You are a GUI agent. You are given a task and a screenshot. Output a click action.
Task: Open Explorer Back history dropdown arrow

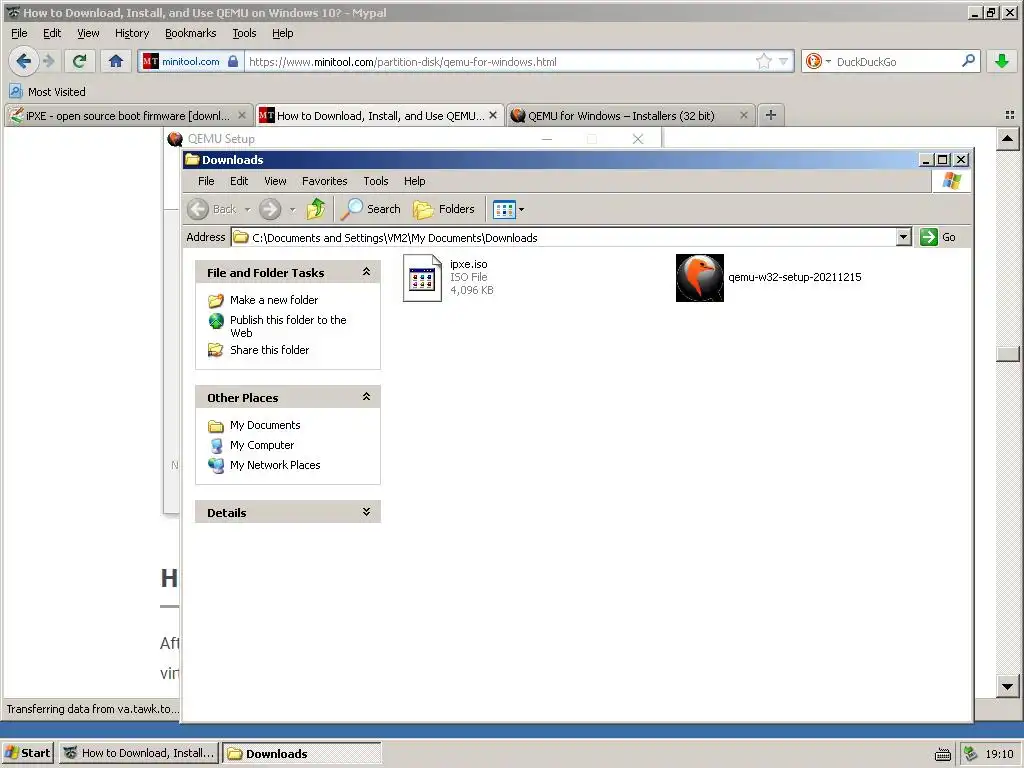pyautogui.click(x=248, y=210)
